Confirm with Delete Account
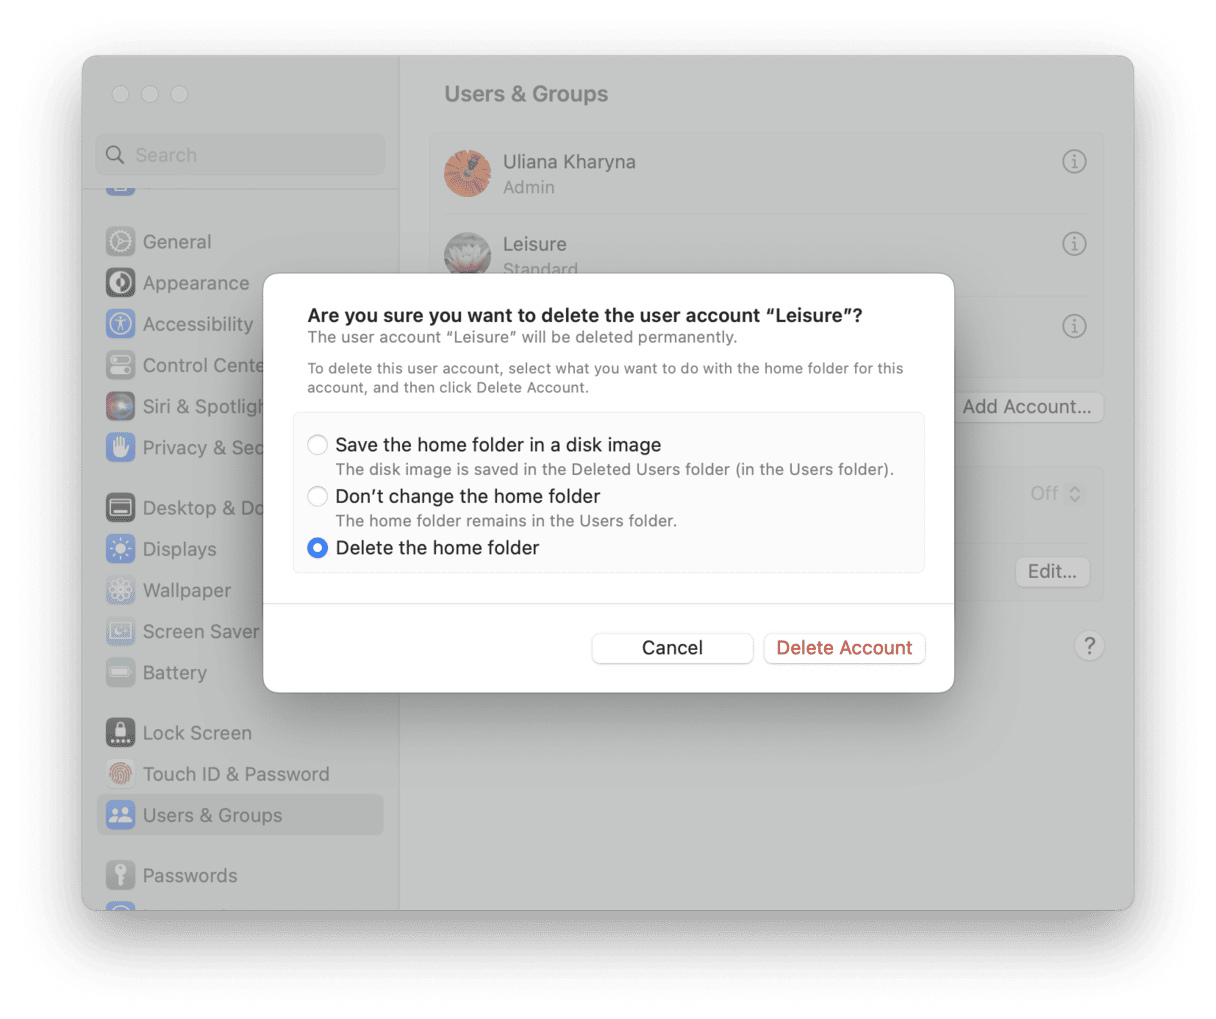This screenshot has width=1216, height=1019. click(x=844, y=648)
